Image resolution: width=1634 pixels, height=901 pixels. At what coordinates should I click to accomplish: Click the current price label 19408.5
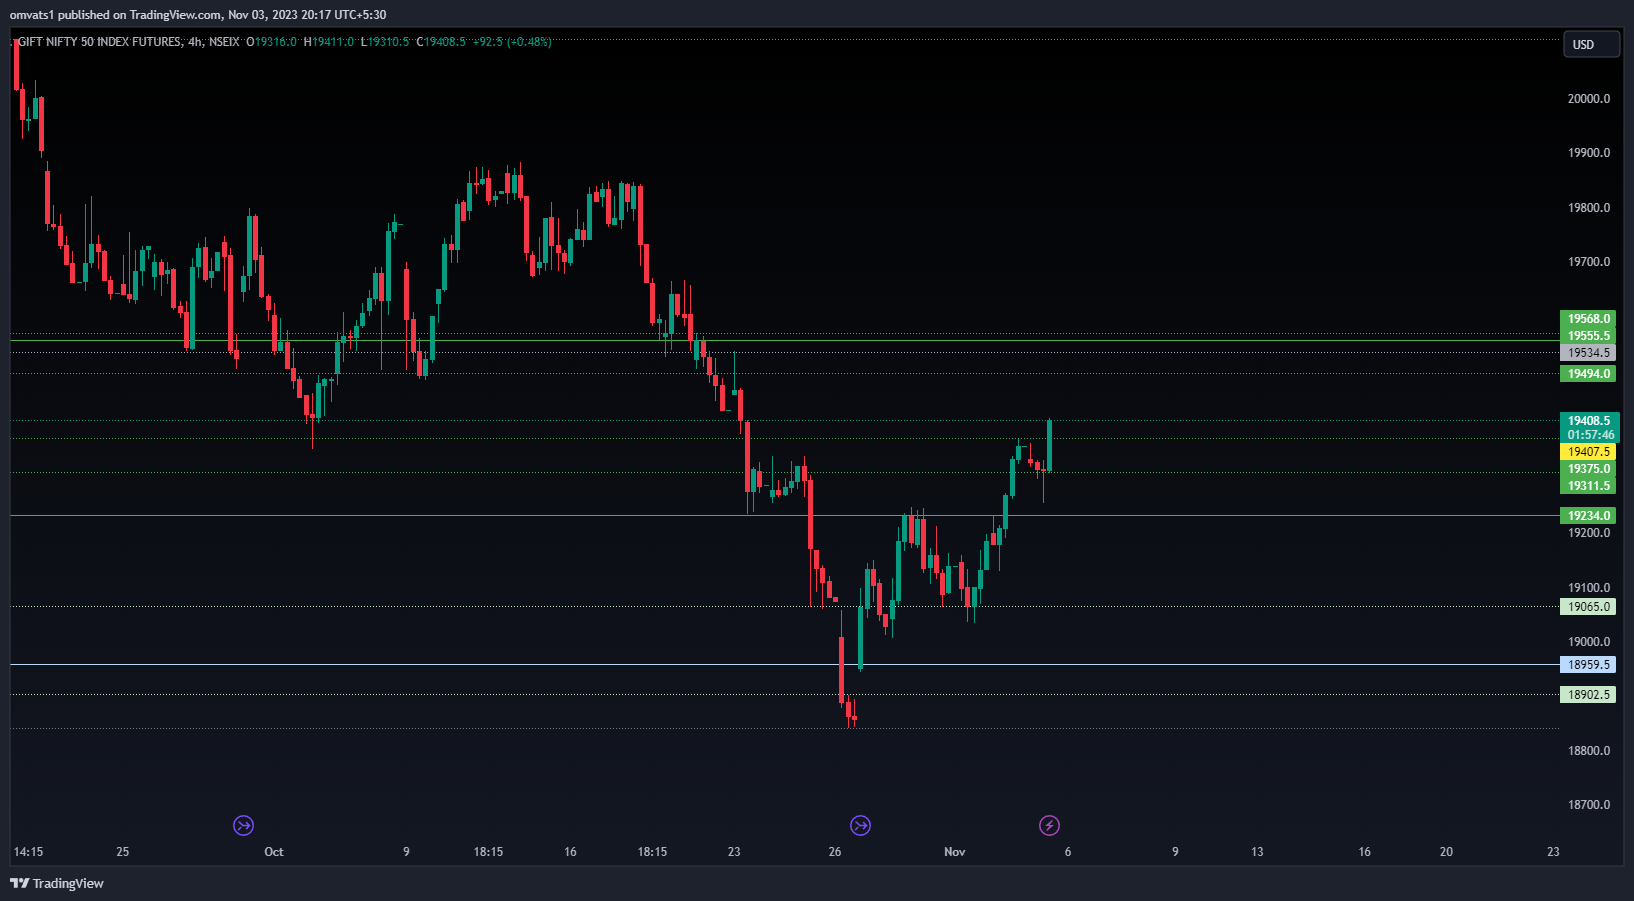(x=1589, y=421)
